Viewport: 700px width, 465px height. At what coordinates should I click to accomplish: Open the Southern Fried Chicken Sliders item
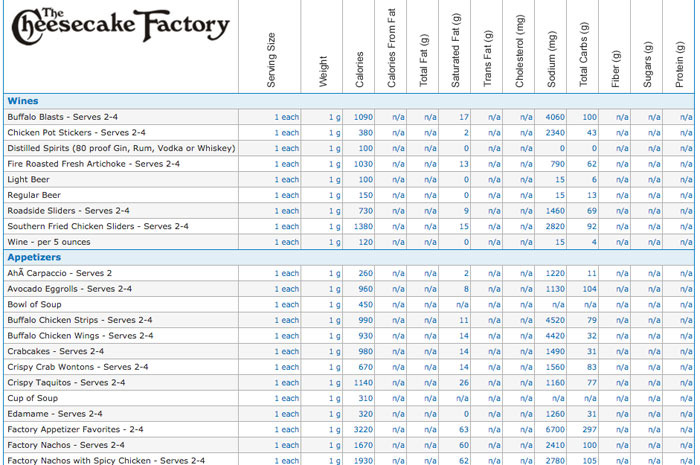[x=97, y=226]
